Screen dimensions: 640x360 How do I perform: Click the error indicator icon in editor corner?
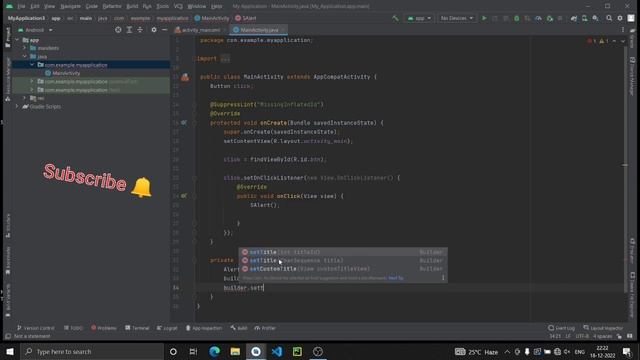(x=591, y=41)
